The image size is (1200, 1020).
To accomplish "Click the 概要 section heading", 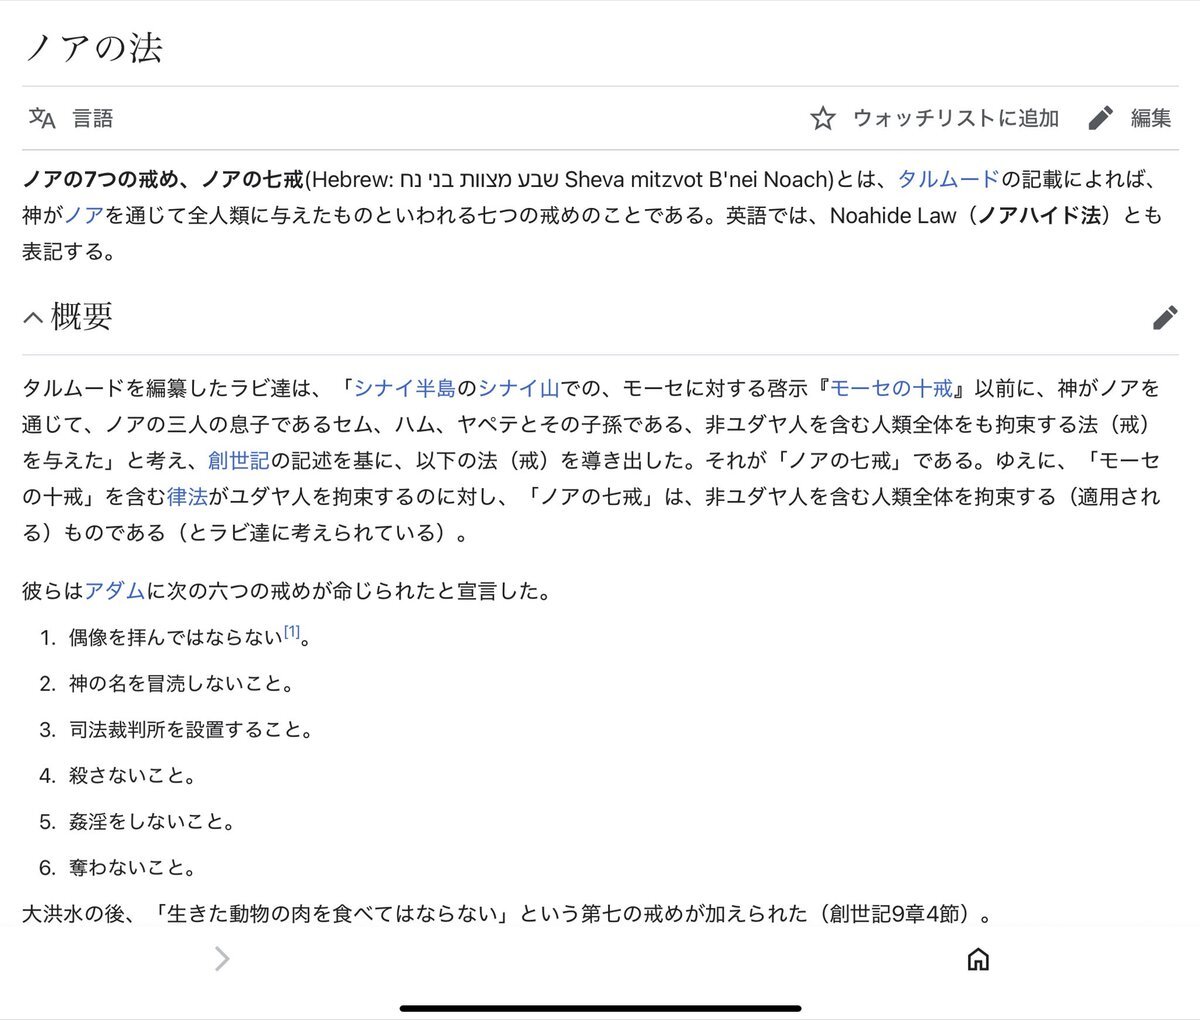I will (81, 317).
